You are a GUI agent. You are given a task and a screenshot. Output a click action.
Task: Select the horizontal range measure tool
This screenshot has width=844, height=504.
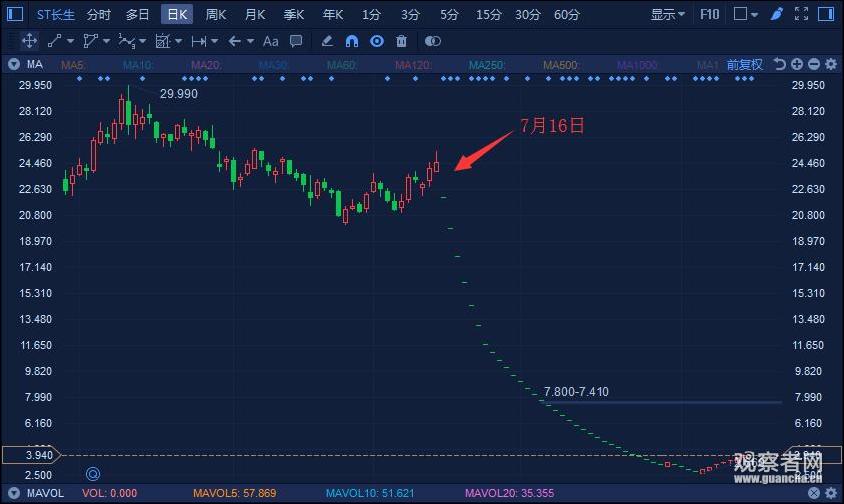point(199,41)
